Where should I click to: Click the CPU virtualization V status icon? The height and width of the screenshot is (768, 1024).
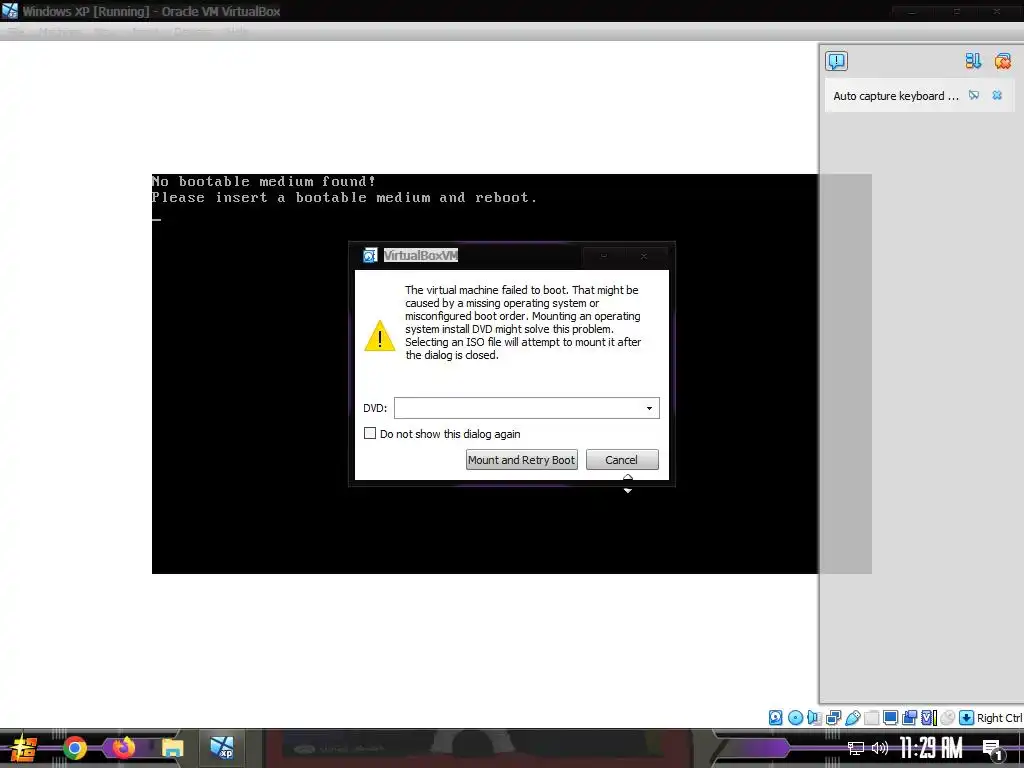[x=929, y=718]
